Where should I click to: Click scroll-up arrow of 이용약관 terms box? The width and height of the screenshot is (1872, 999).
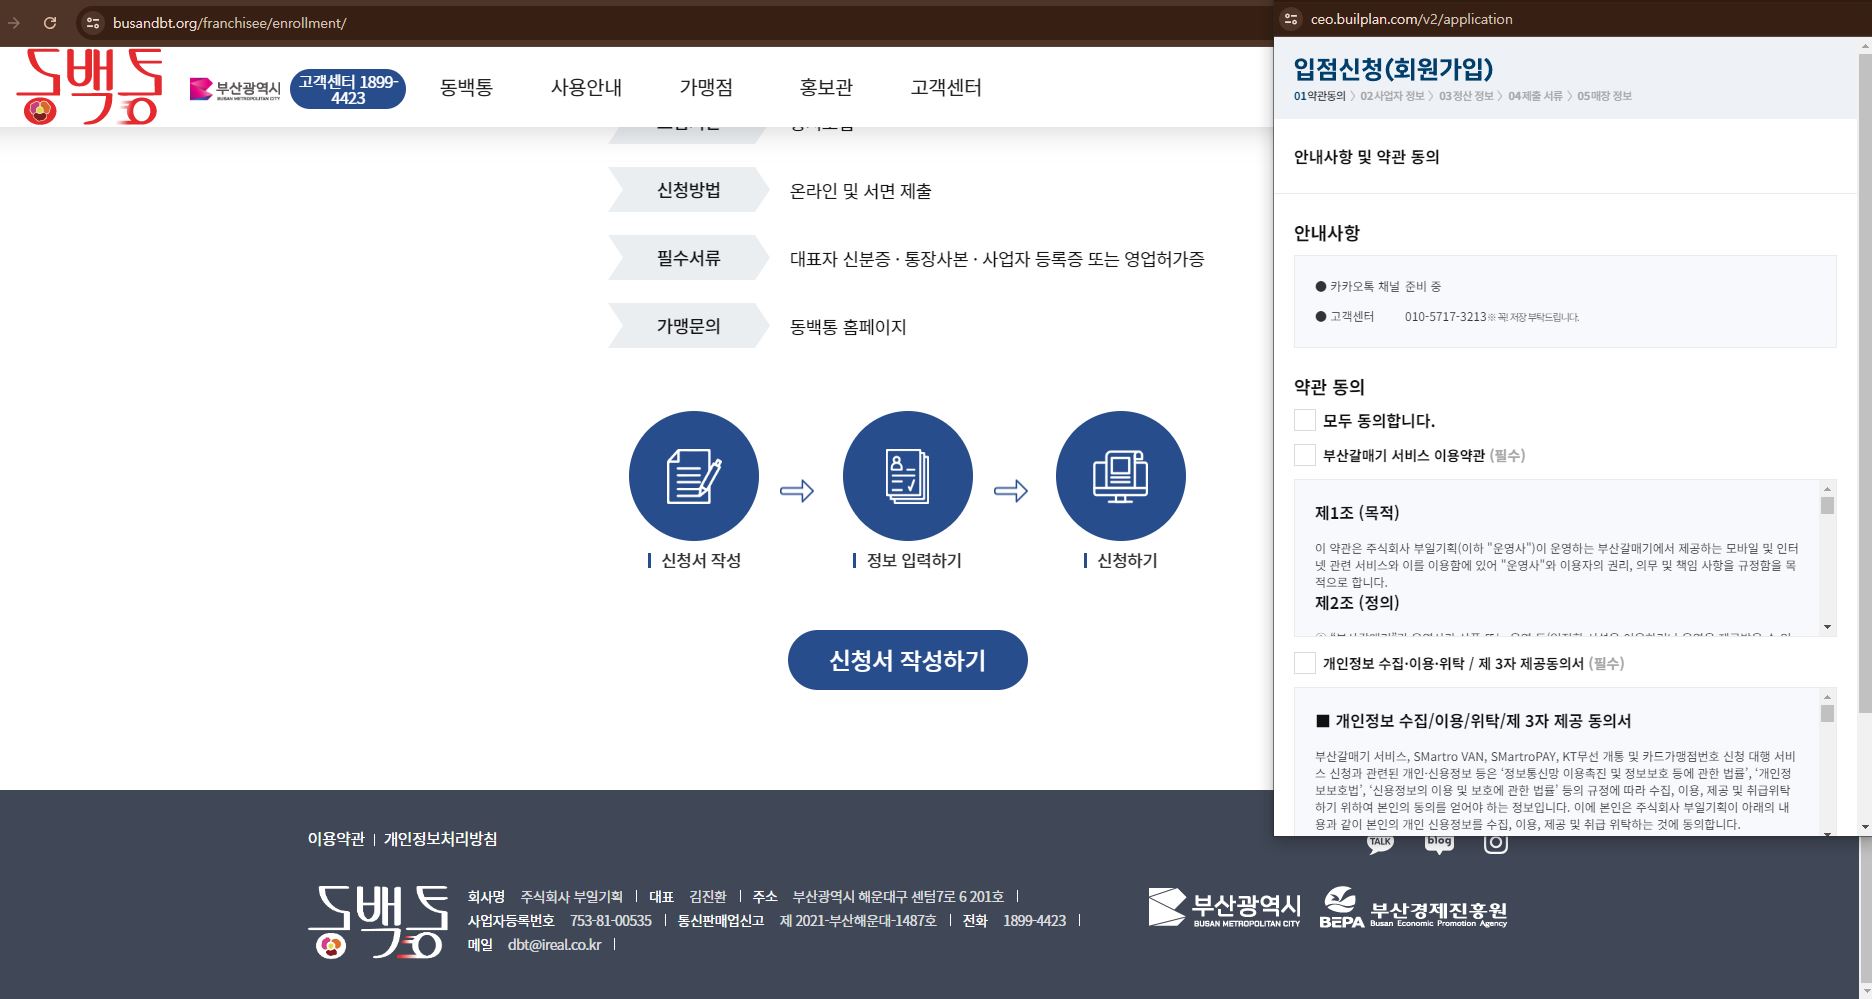(1827, 488)
